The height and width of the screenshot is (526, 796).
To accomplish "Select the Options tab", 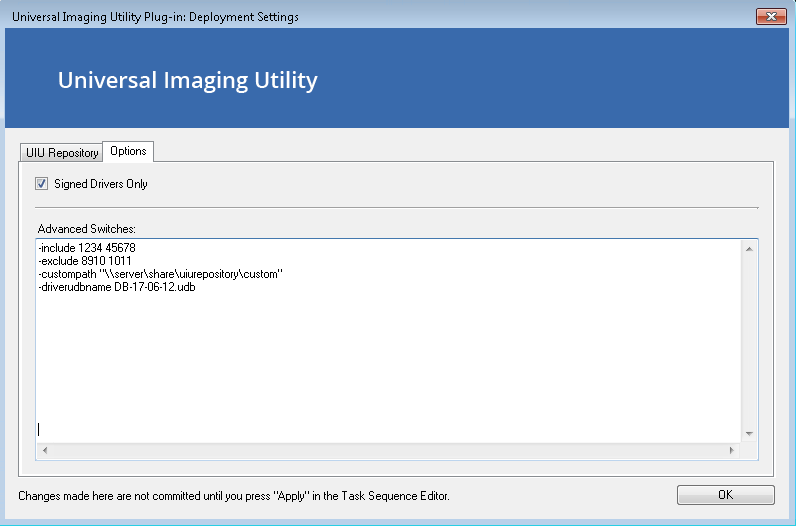I will point(128,151).
